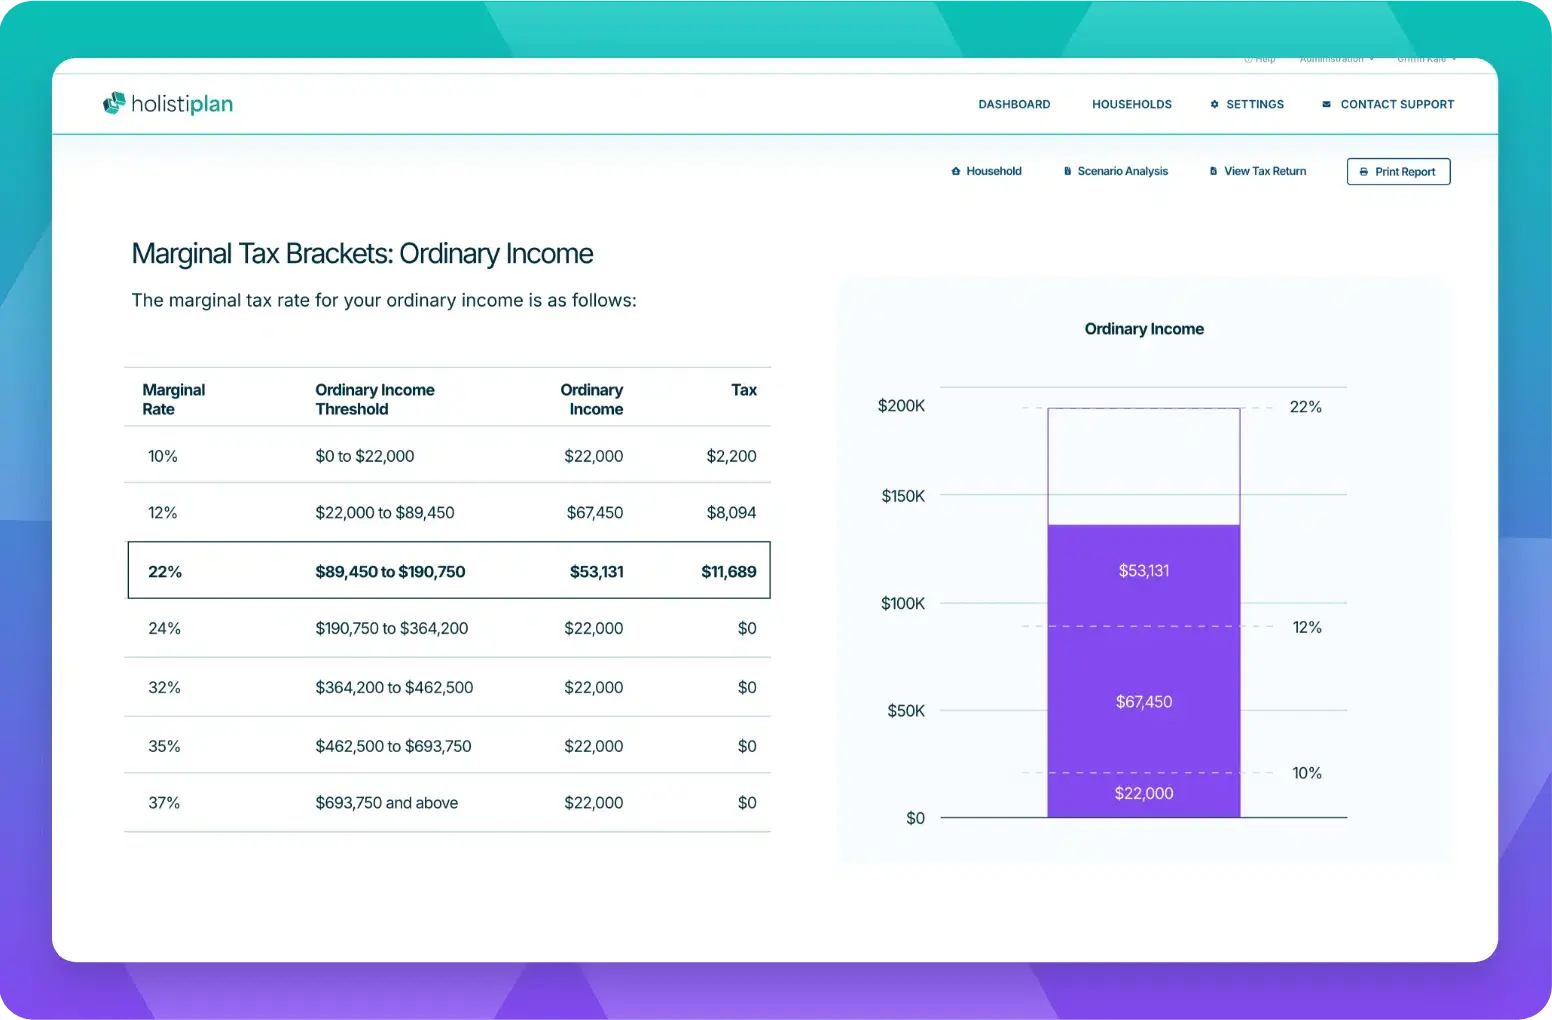Click the Scenario Analysis document icon
This screenshot has height=1020, width=1552.
[1067, 171]
